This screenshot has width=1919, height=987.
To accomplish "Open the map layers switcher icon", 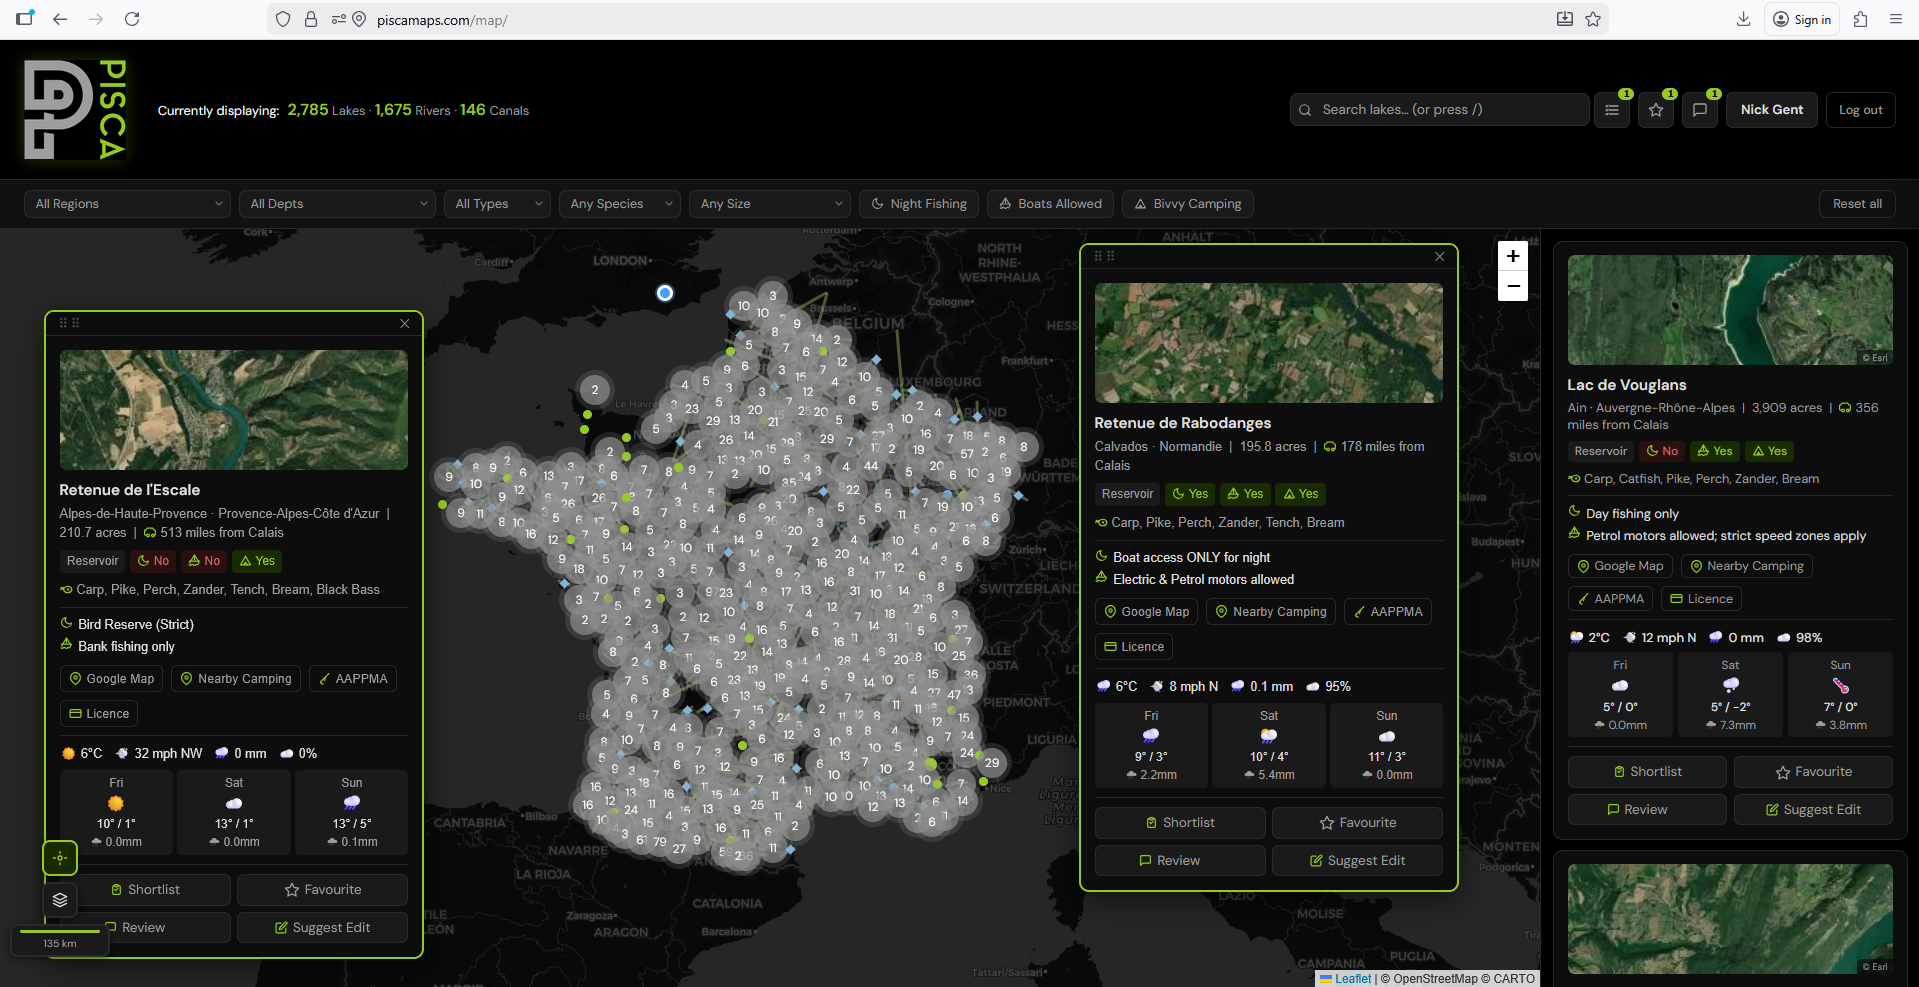I will [x=59, y=900].
